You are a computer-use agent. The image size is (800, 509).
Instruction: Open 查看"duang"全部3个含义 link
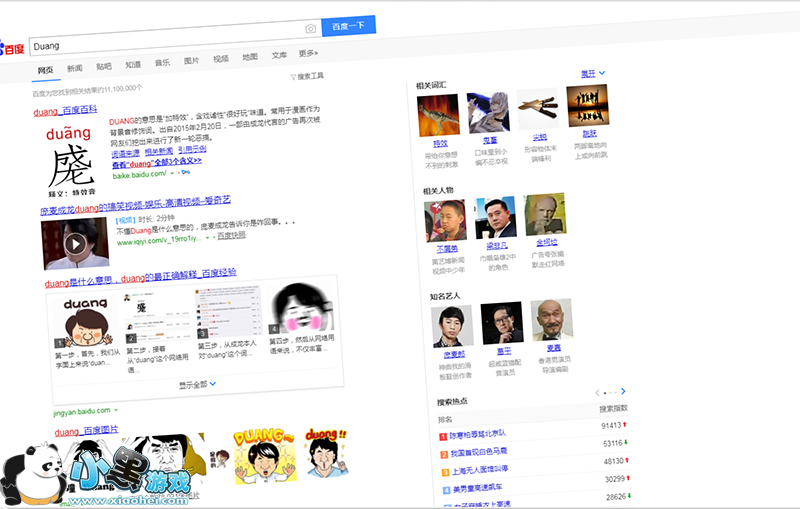point(157,162)
